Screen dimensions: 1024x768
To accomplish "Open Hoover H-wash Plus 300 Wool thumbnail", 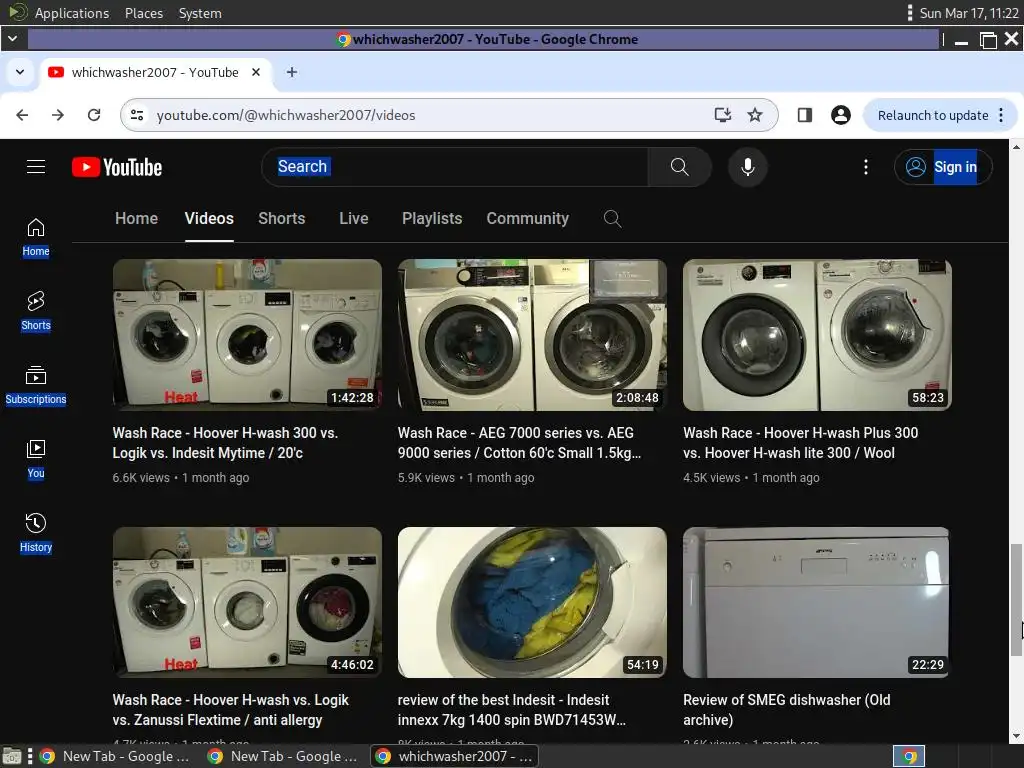I will click(817, 335).
